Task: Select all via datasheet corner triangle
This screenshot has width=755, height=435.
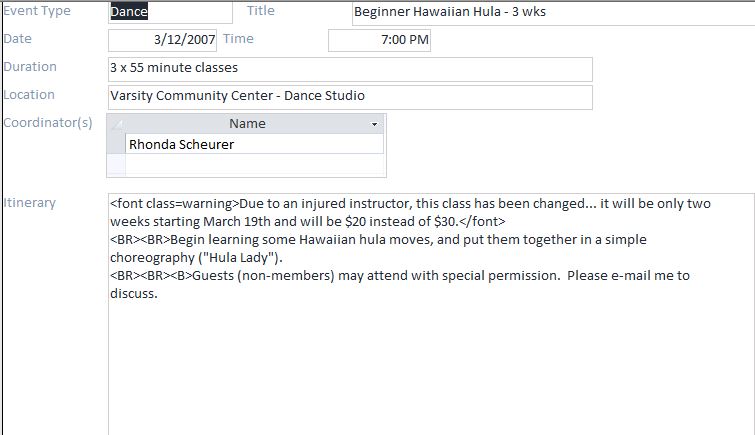Action: pyautogui.click(x=116, y=124)
